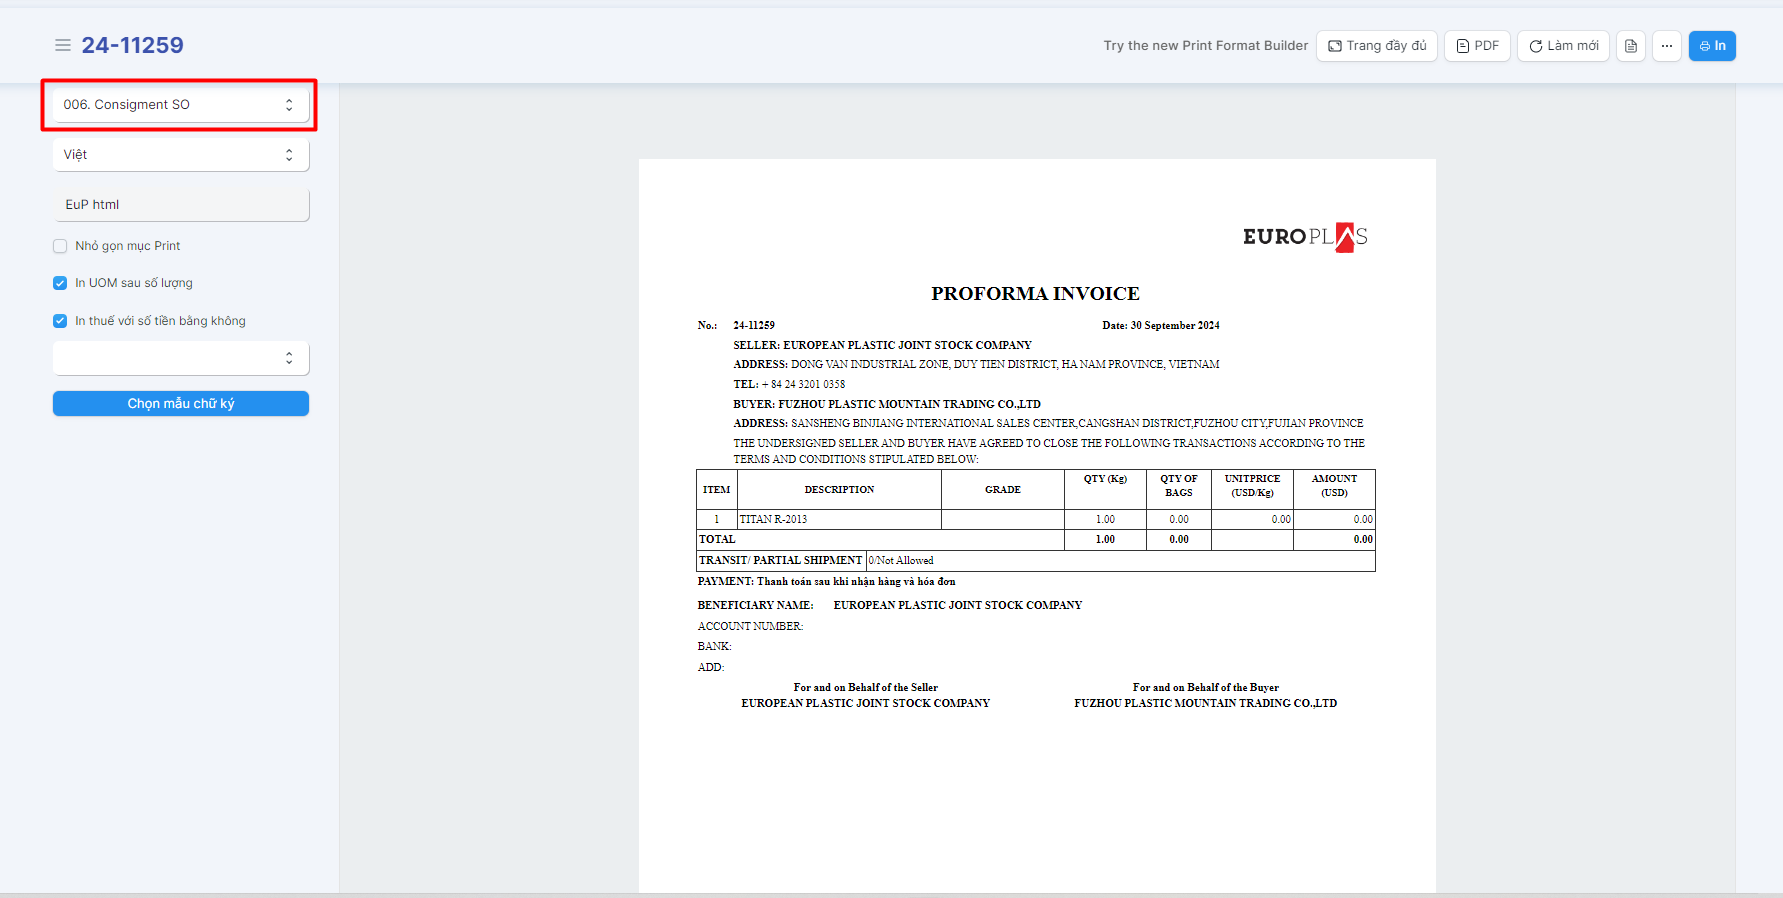Click Try the new Print Format Builder
The width and height of the screenshot is (1783, 898).
1205,46
